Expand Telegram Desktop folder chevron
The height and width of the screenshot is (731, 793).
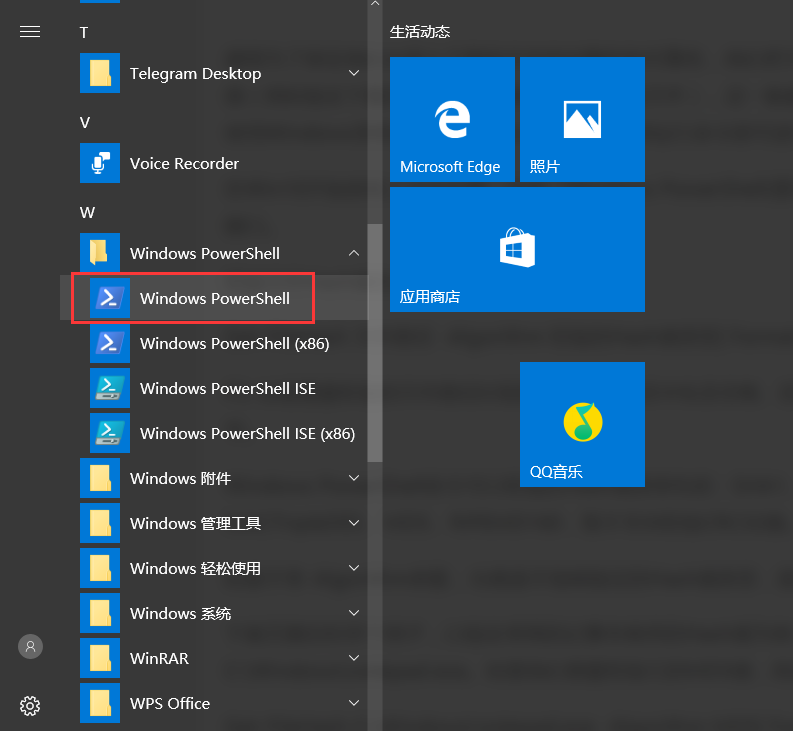point(354,73)
